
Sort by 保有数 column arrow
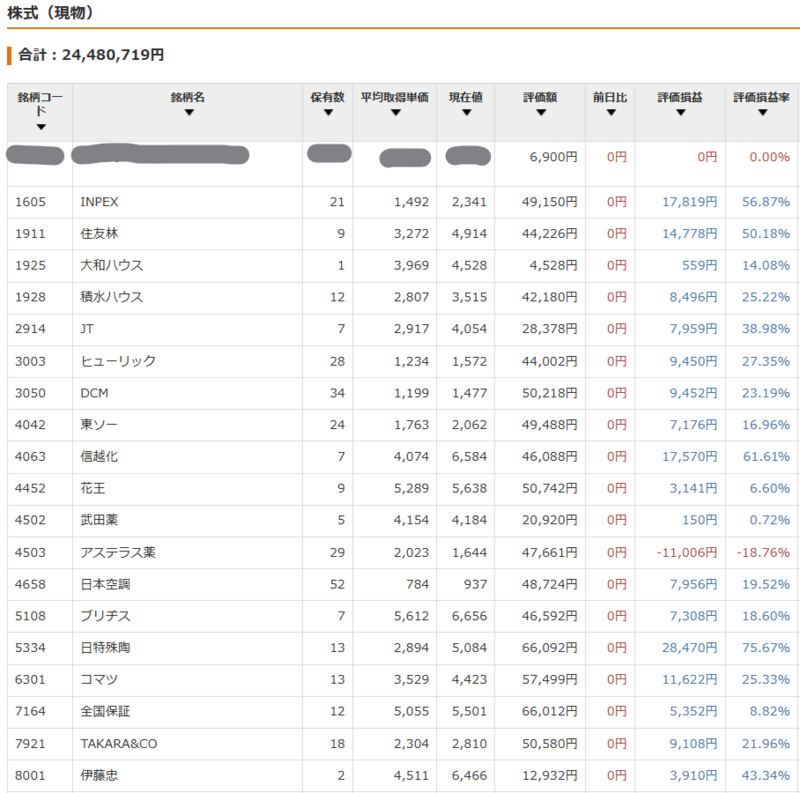click(328, 112)
